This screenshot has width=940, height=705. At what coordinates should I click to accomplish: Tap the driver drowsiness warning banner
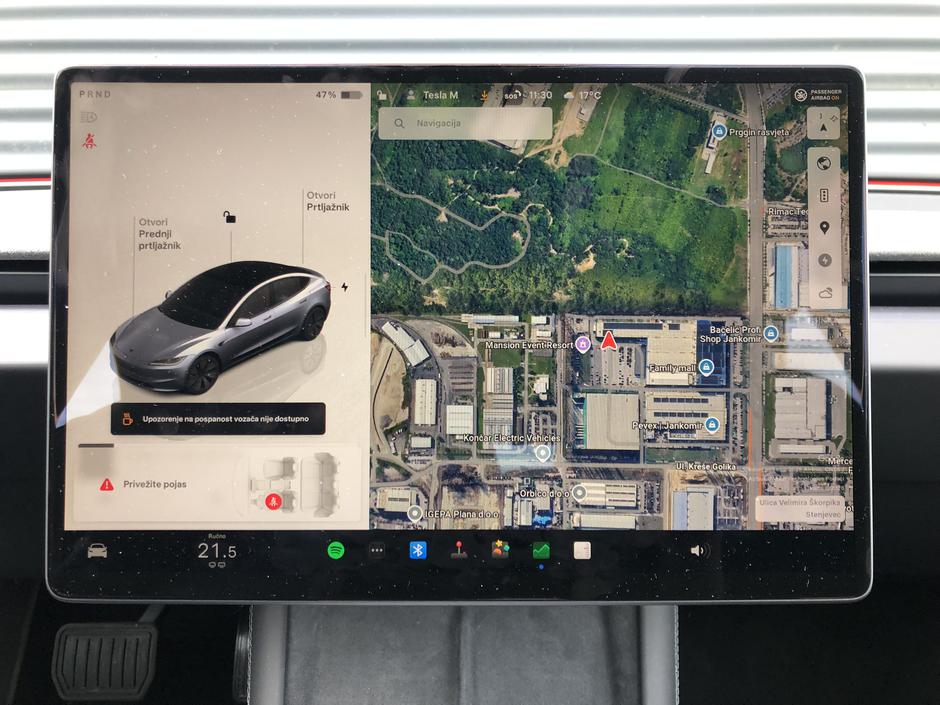(218, 418)
